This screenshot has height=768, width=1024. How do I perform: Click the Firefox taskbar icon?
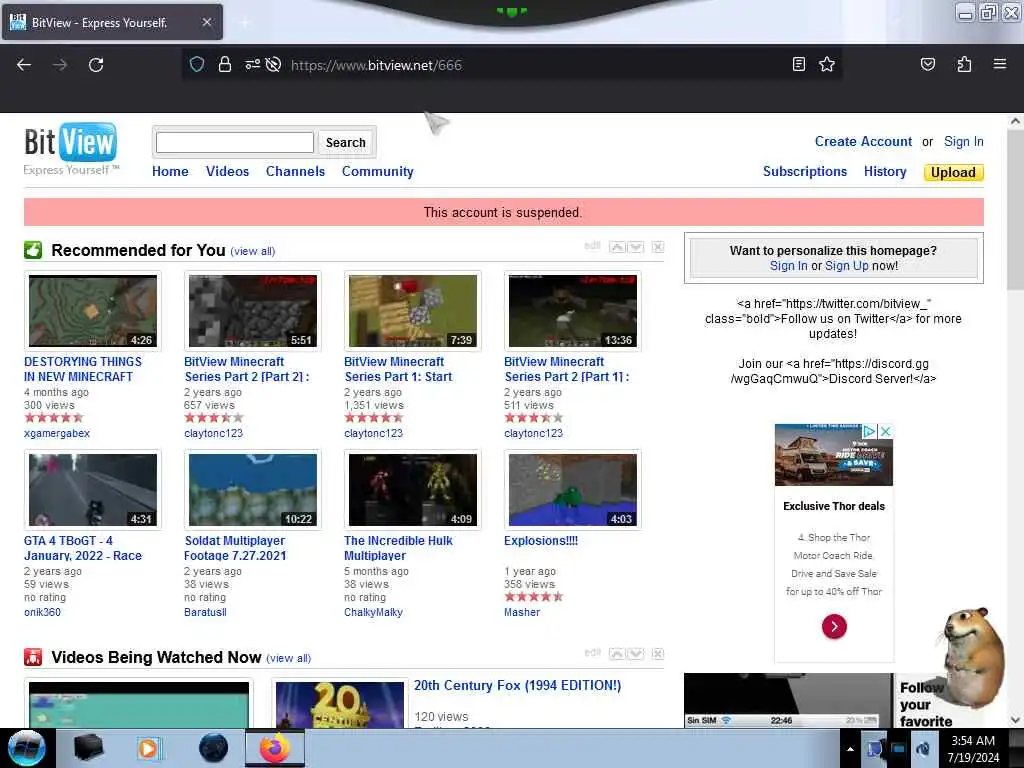(x=275, y=748)
